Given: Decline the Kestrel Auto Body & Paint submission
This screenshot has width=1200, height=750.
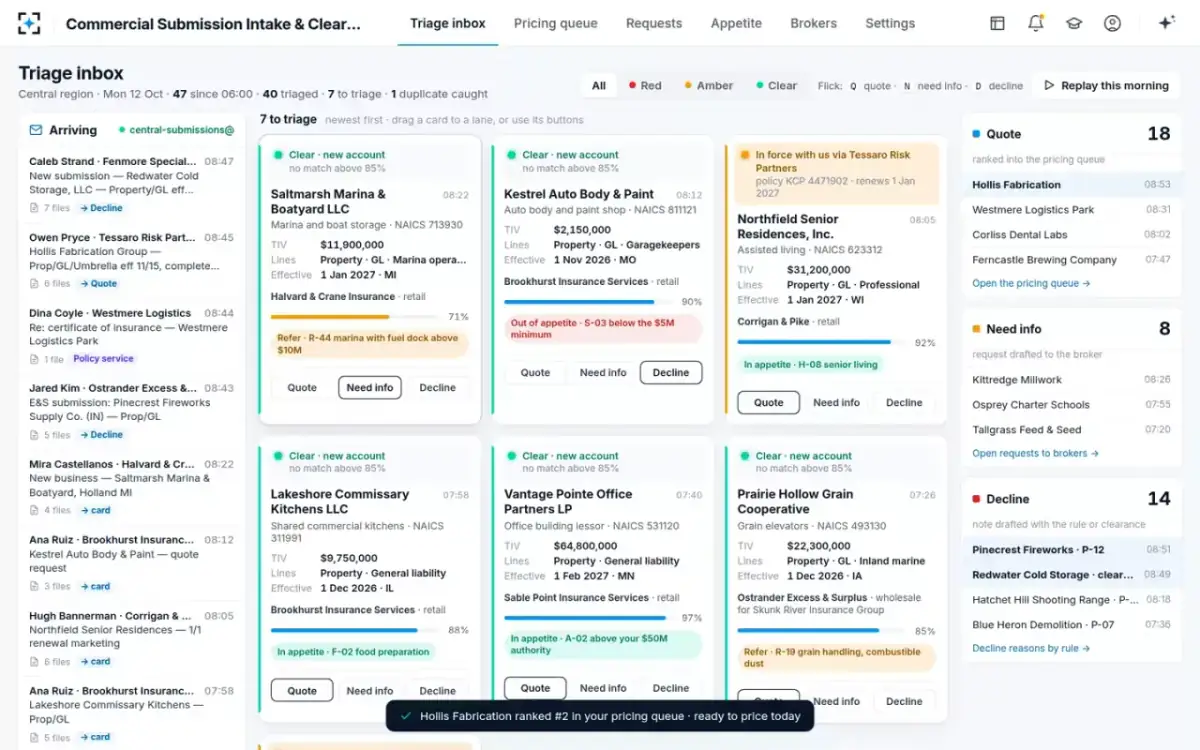Looking at the screenshot, I should point(671,373).
